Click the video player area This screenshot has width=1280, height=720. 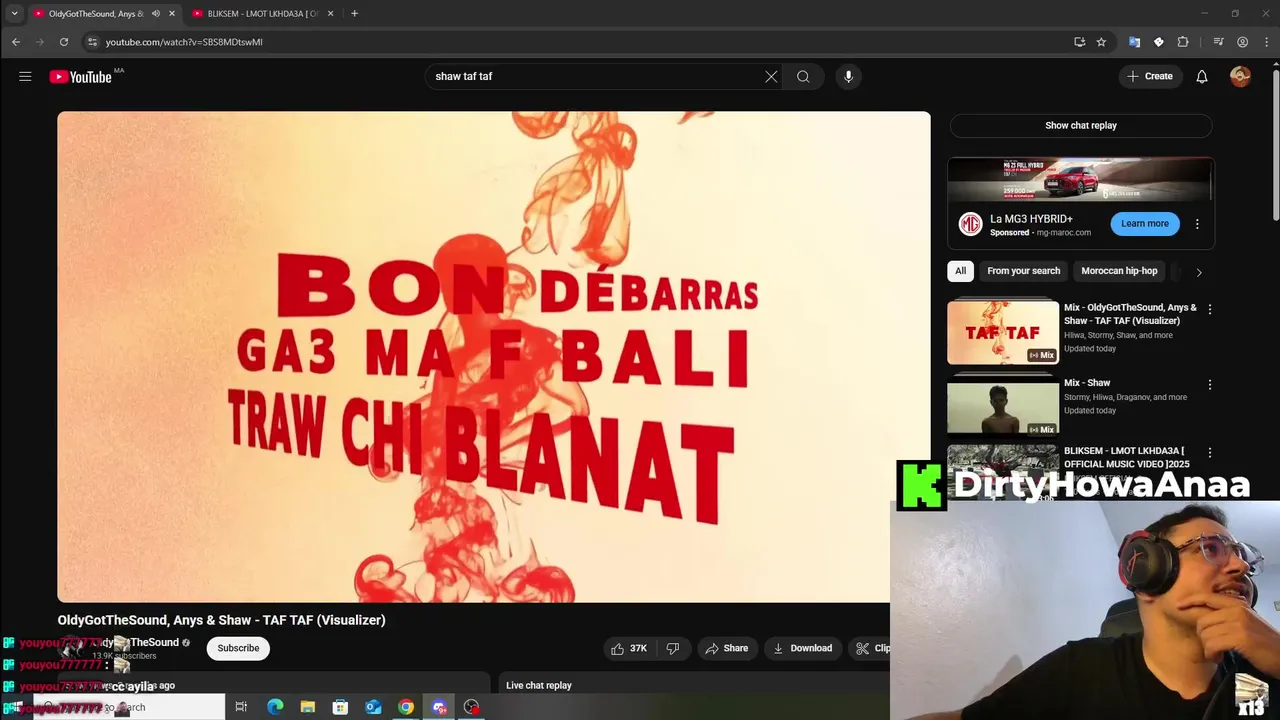point(493,357)
